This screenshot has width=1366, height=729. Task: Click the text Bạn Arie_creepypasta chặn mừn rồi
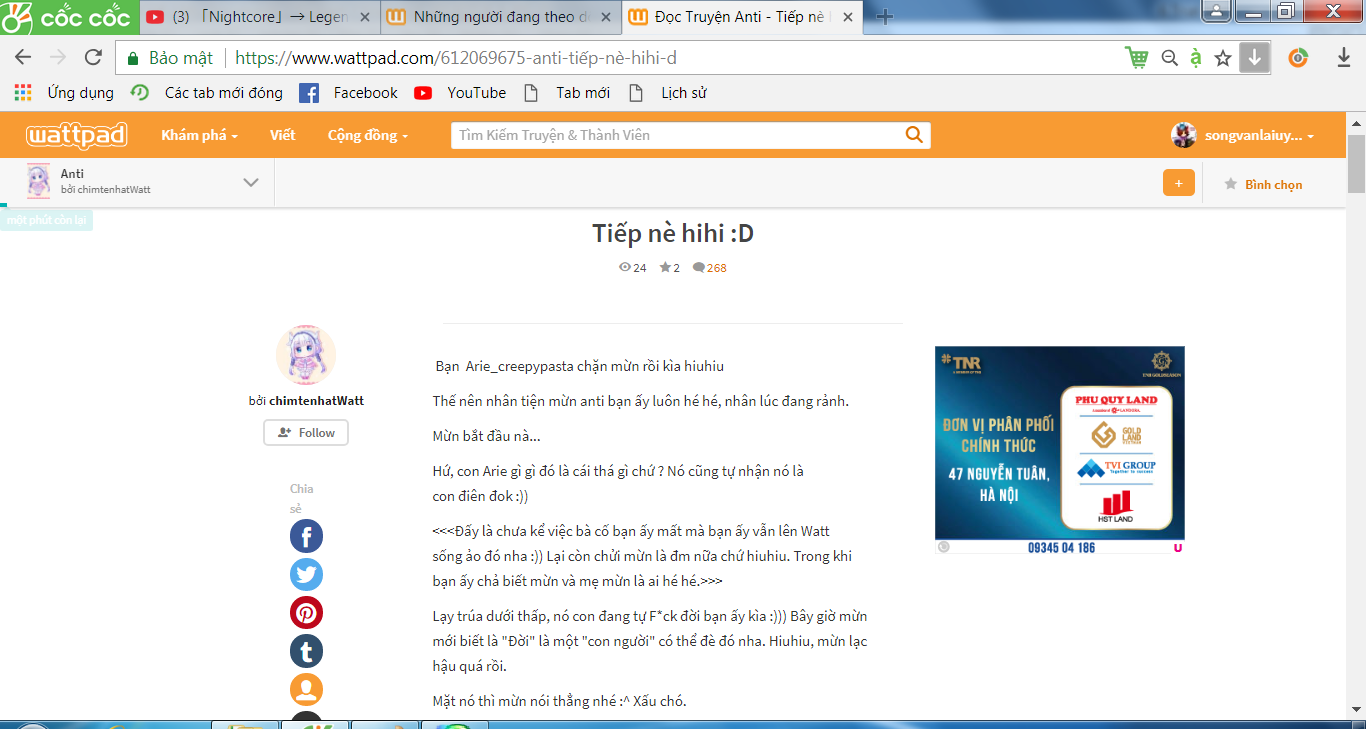(579, 366)
